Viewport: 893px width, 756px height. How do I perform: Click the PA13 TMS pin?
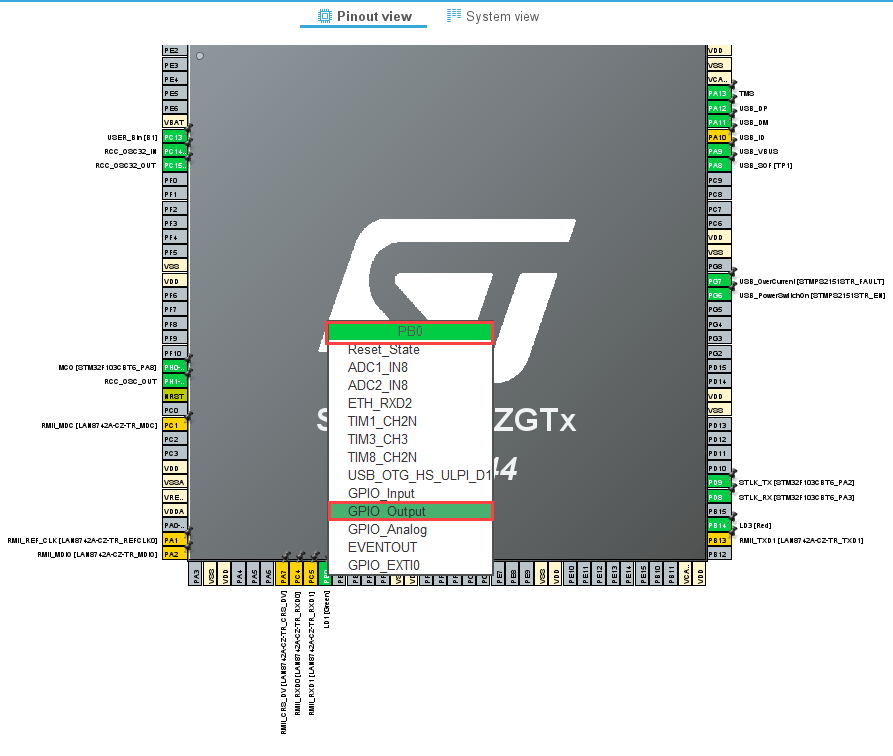click(x=718, y=93)
